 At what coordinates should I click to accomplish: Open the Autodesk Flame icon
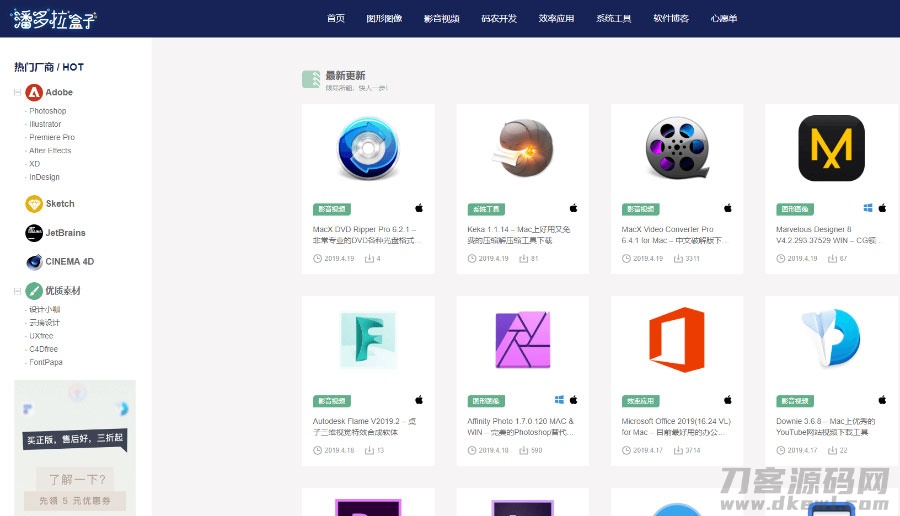tap(368, 340)
